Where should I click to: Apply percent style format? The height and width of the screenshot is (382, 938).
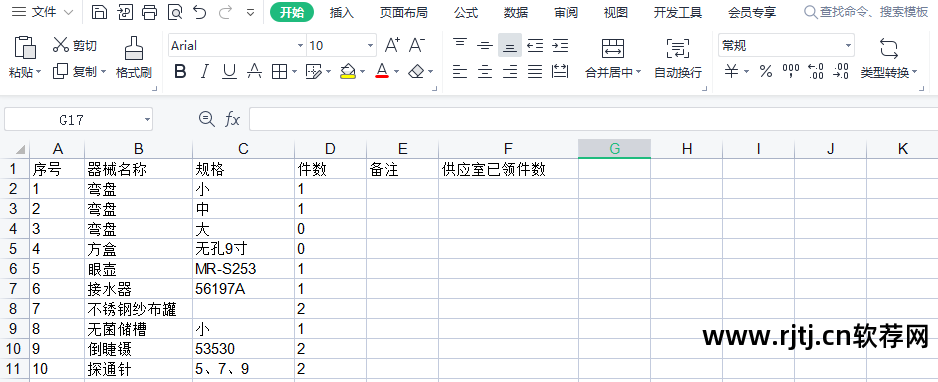click(x=766, y=72)
